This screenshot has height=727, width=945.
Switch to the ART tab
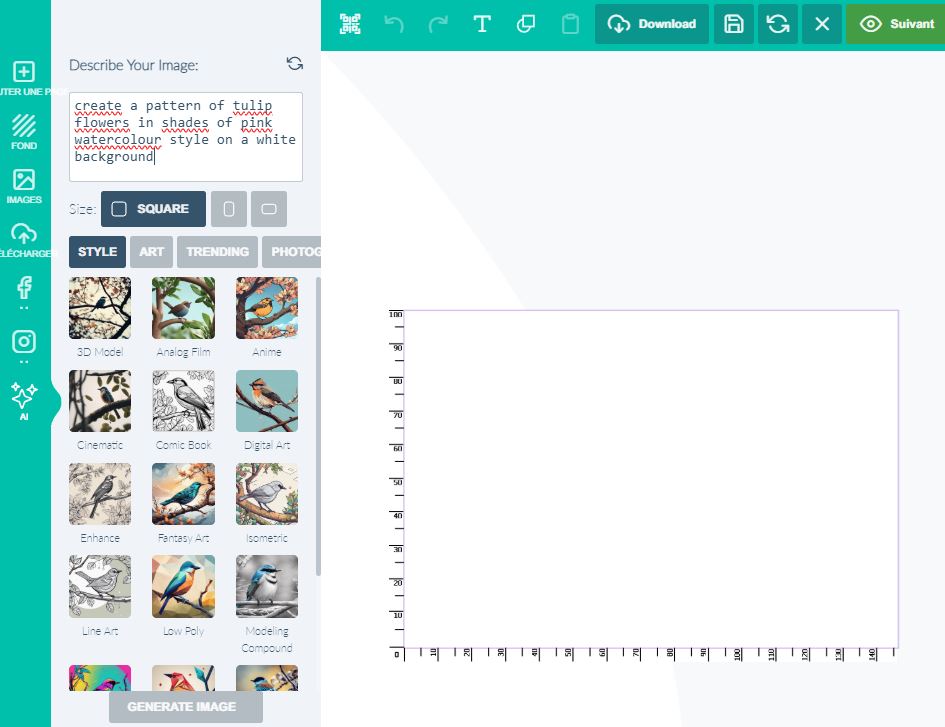[151, 252]
